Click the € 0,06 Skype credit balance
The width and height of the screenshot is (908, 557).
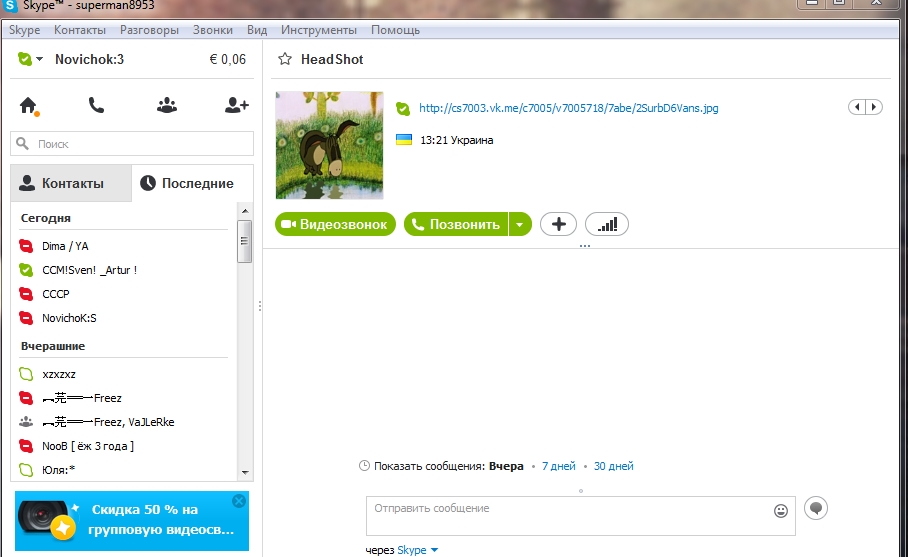(x=228, y=59)
